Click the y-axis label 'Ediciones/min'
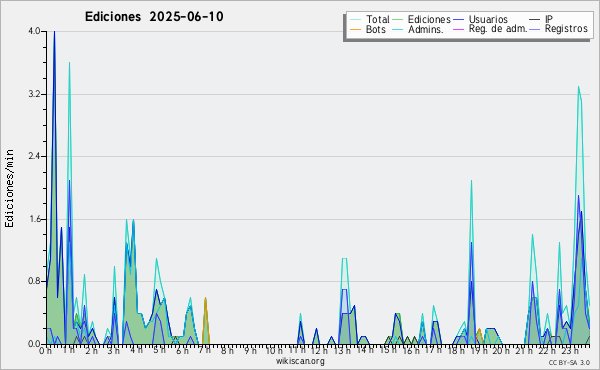Screen dimensions: 600x370 tap(9, 188)
